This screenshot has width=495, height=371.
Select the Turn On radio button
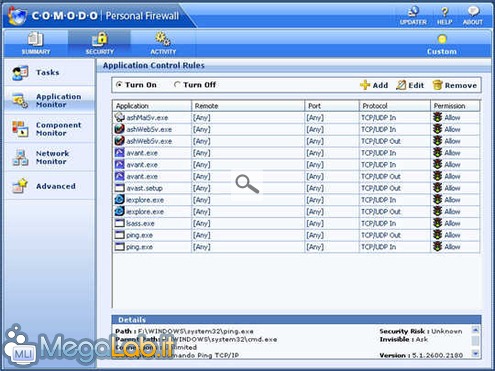coord(119,85)
